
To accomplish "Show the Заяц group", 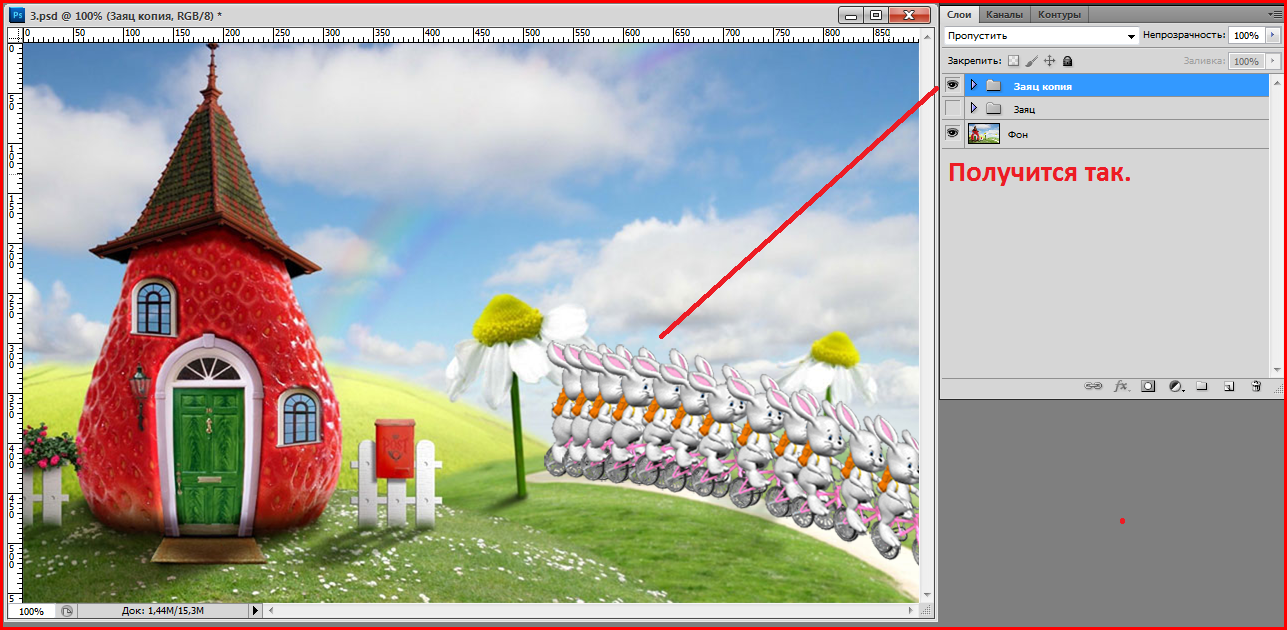I will [953, 108].
